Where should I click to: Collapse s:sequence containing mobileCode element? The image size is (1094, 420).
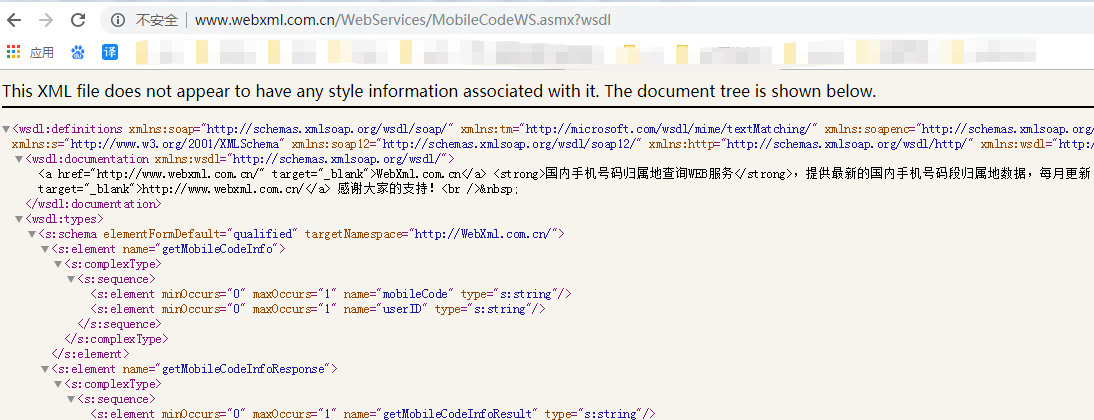[70, 279]
